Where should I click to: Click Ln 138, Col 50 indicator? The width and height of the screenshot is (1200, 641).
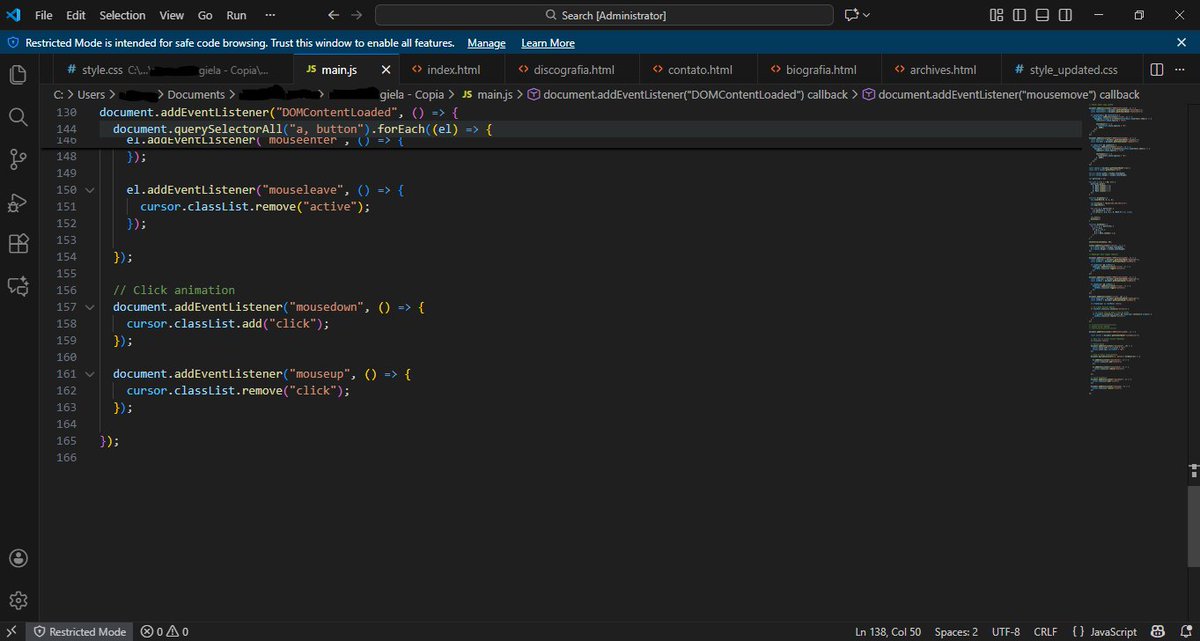coord(887,631)
